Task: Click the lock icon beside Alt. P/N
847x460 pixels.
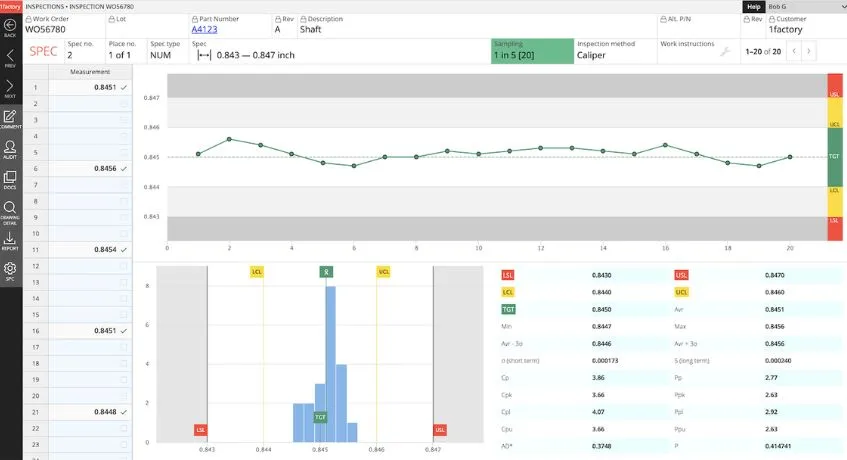Action: coord(663,19)
